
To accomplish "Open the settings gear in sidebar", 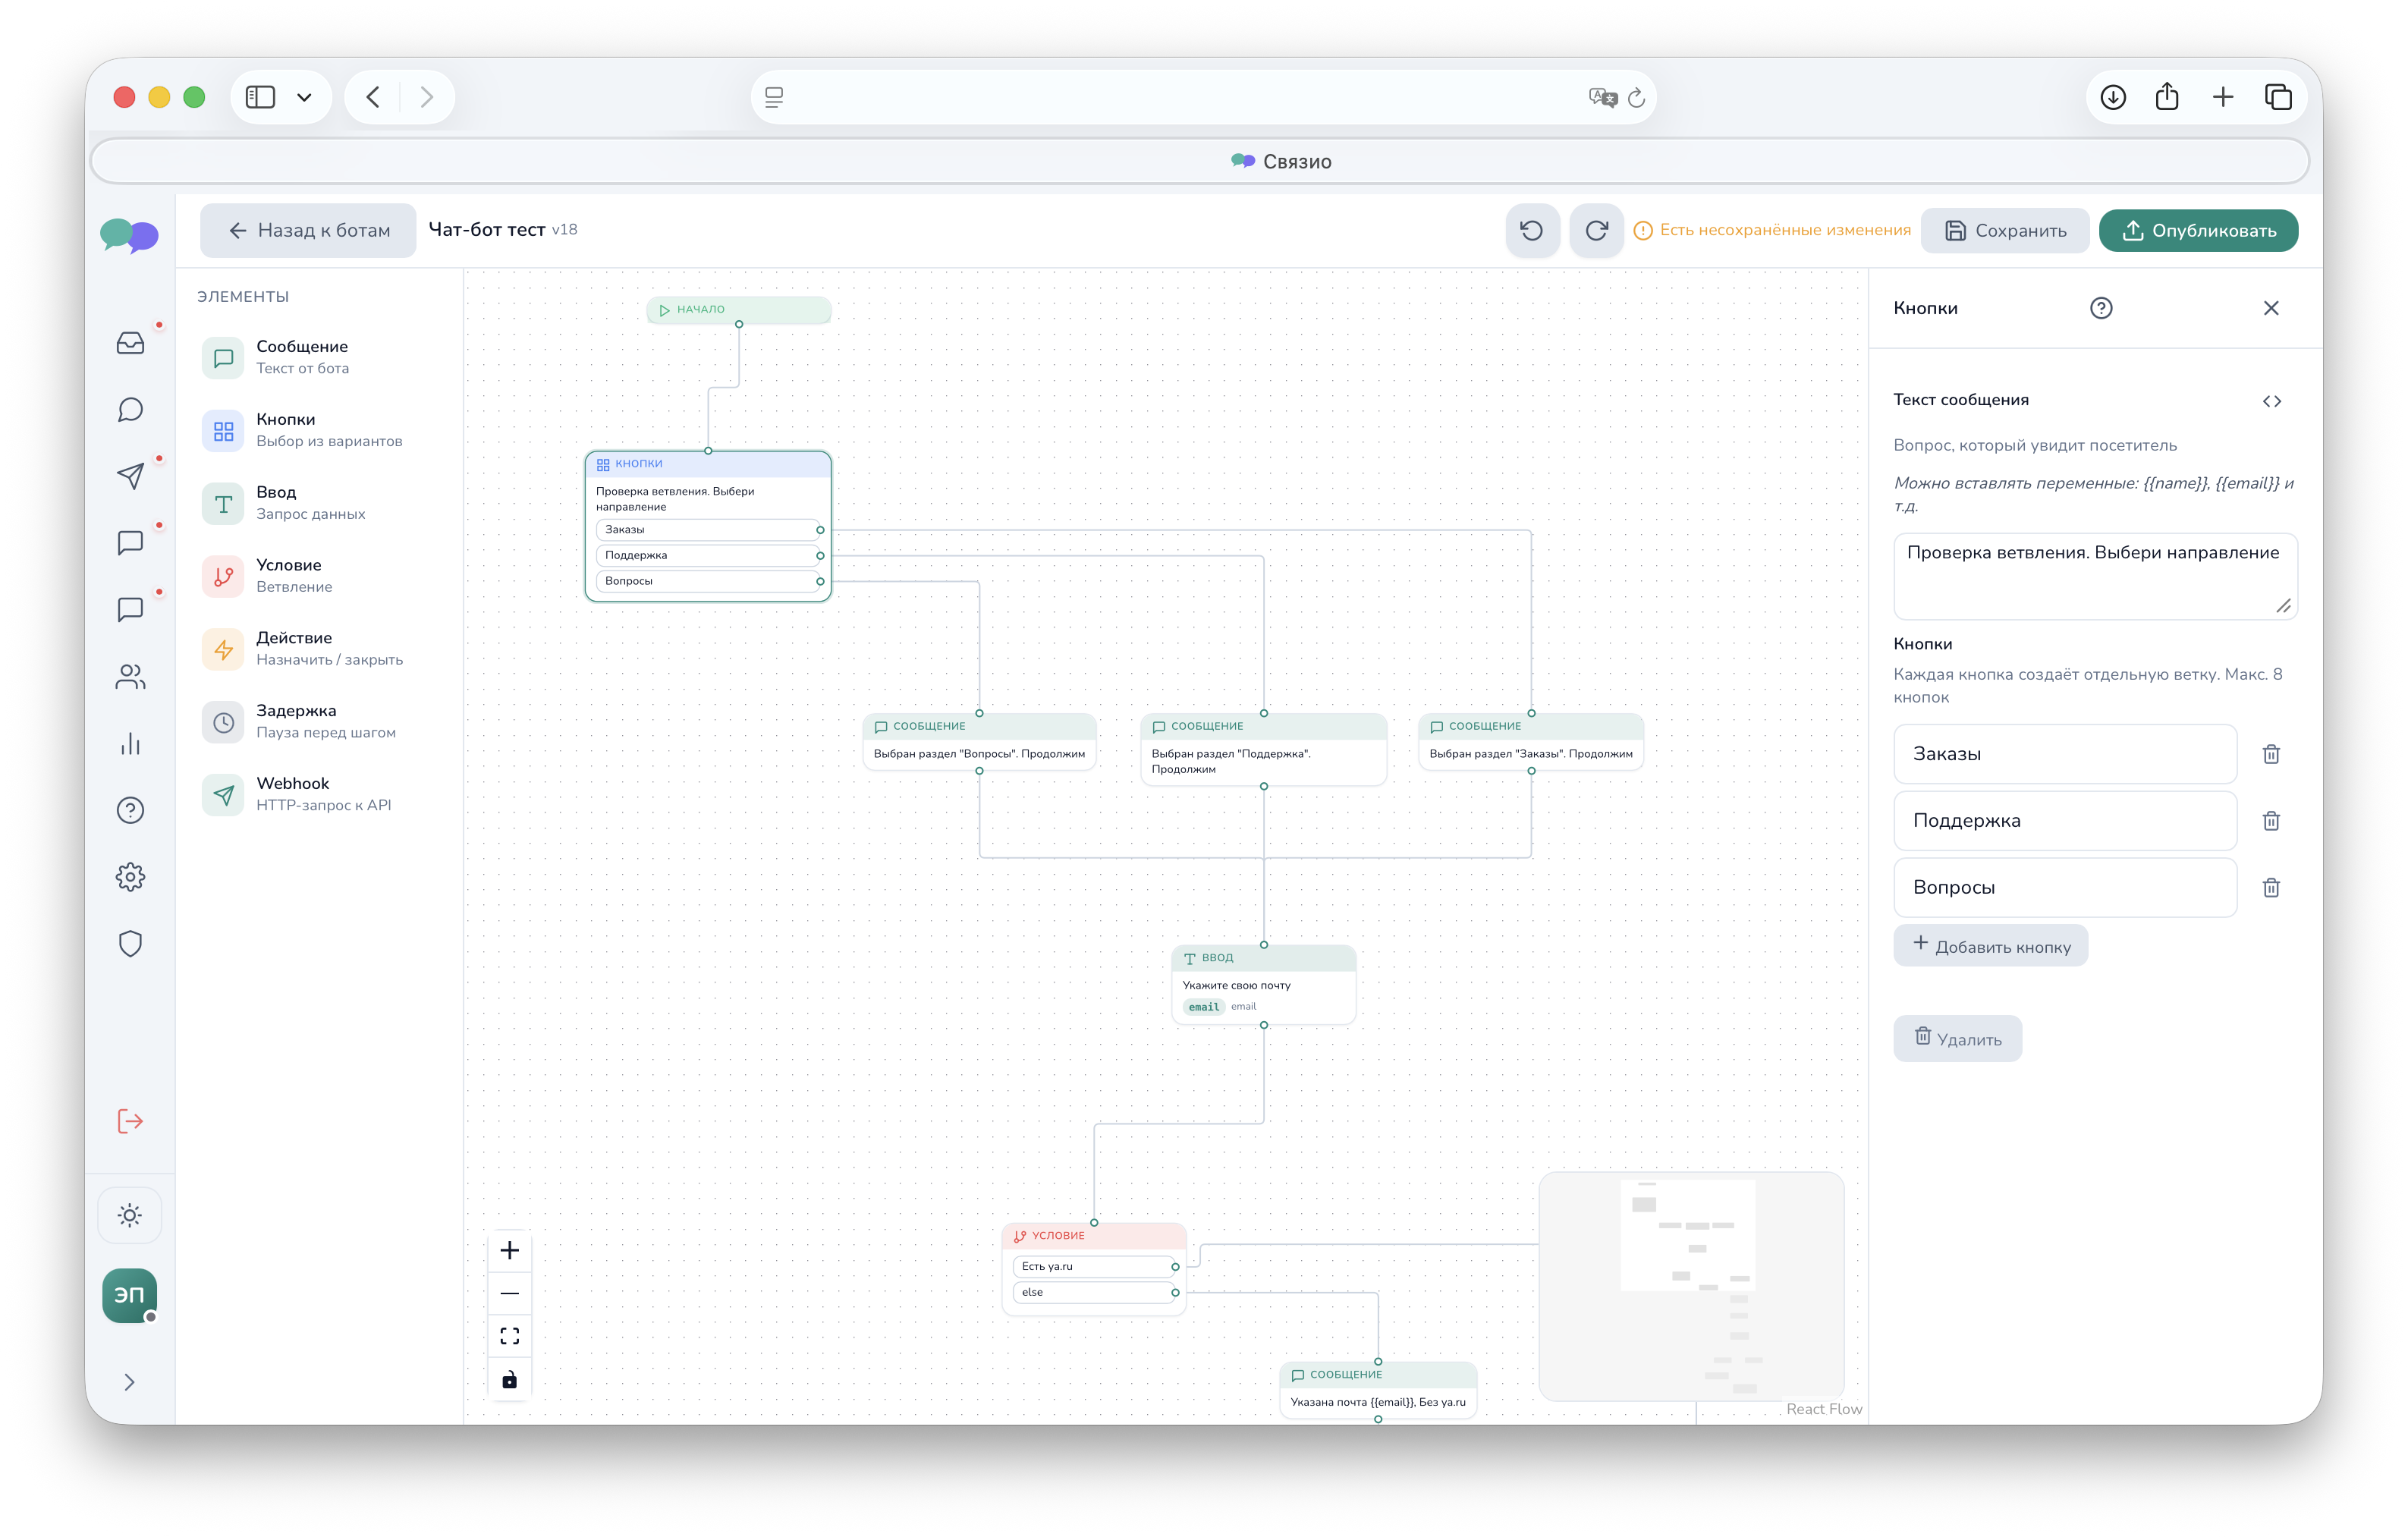I will [130, 877].
